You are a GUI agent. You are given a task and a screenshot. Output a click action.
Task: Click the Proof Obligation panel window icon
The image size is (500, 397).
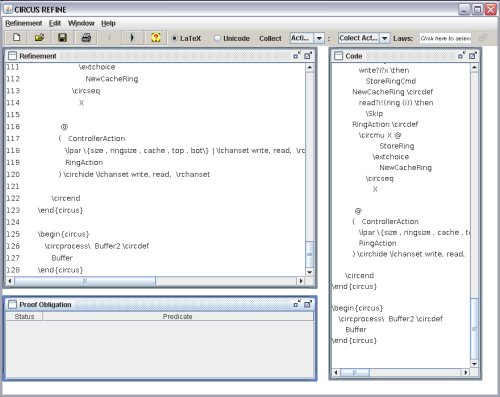coord(12,304)
